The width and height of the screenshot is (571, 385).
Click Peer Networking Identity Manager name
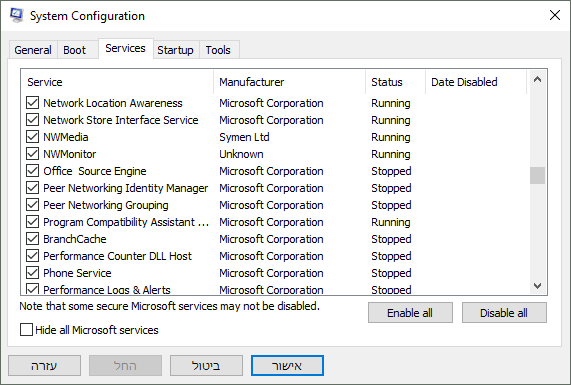[x=126, y=188]
